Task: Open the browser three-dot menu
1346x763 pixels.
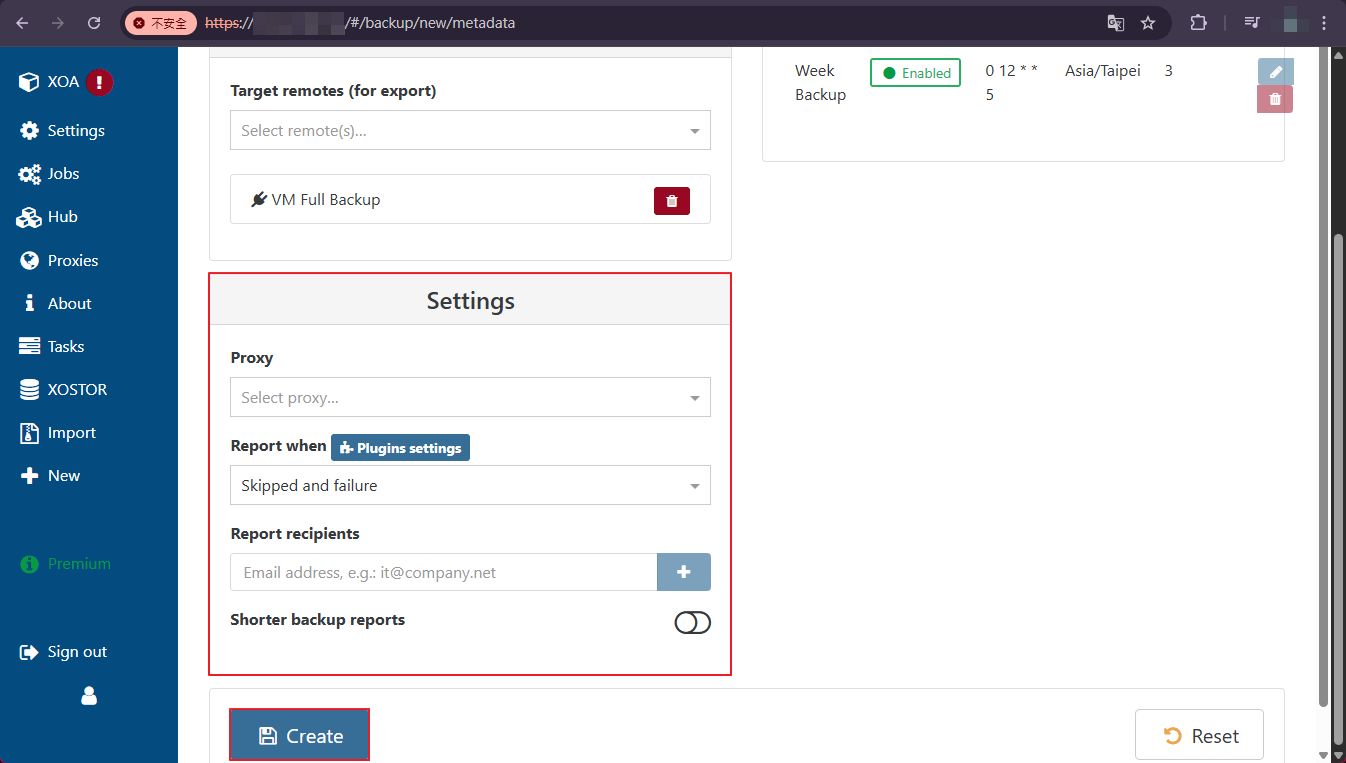Action: (x=1325, y=22)
